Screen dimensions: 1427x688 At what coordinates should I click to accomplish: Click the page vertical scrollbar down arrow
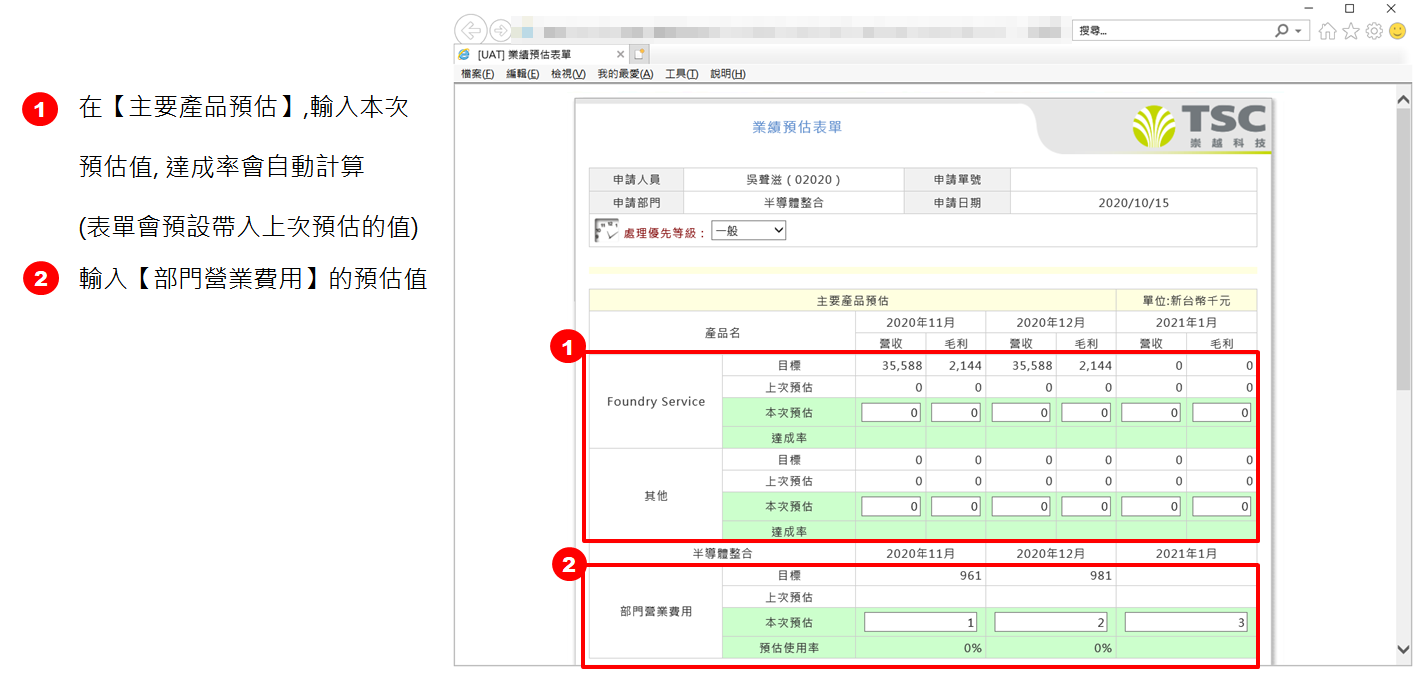(x=1404, y=650)
